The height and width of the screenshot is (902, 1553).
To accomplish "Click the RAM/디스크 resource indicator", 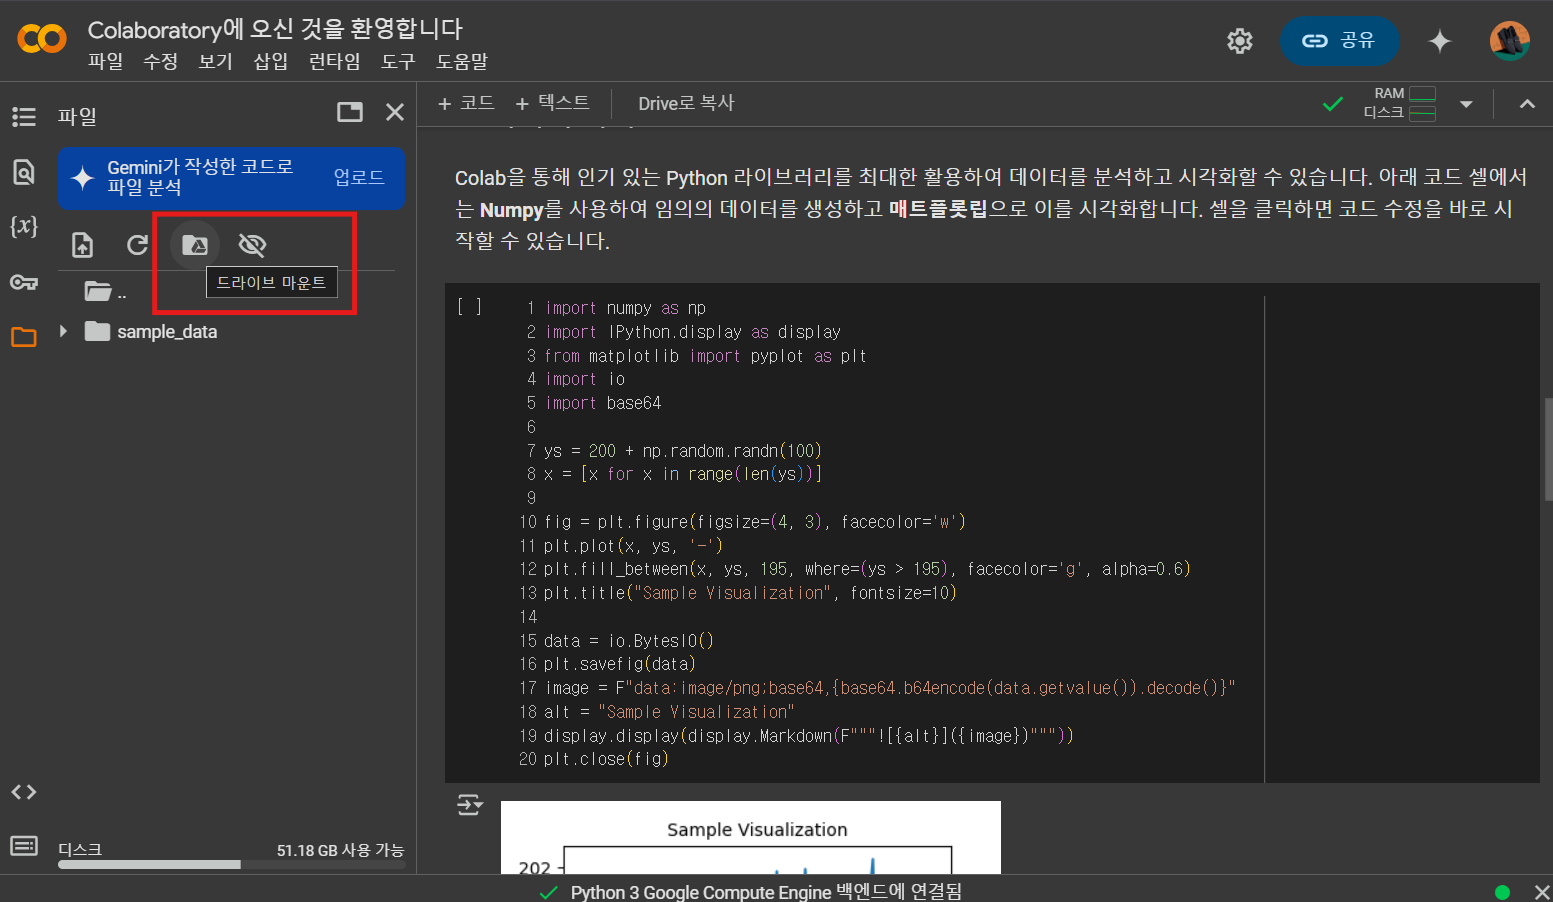I will click(x=1400, y=103).
